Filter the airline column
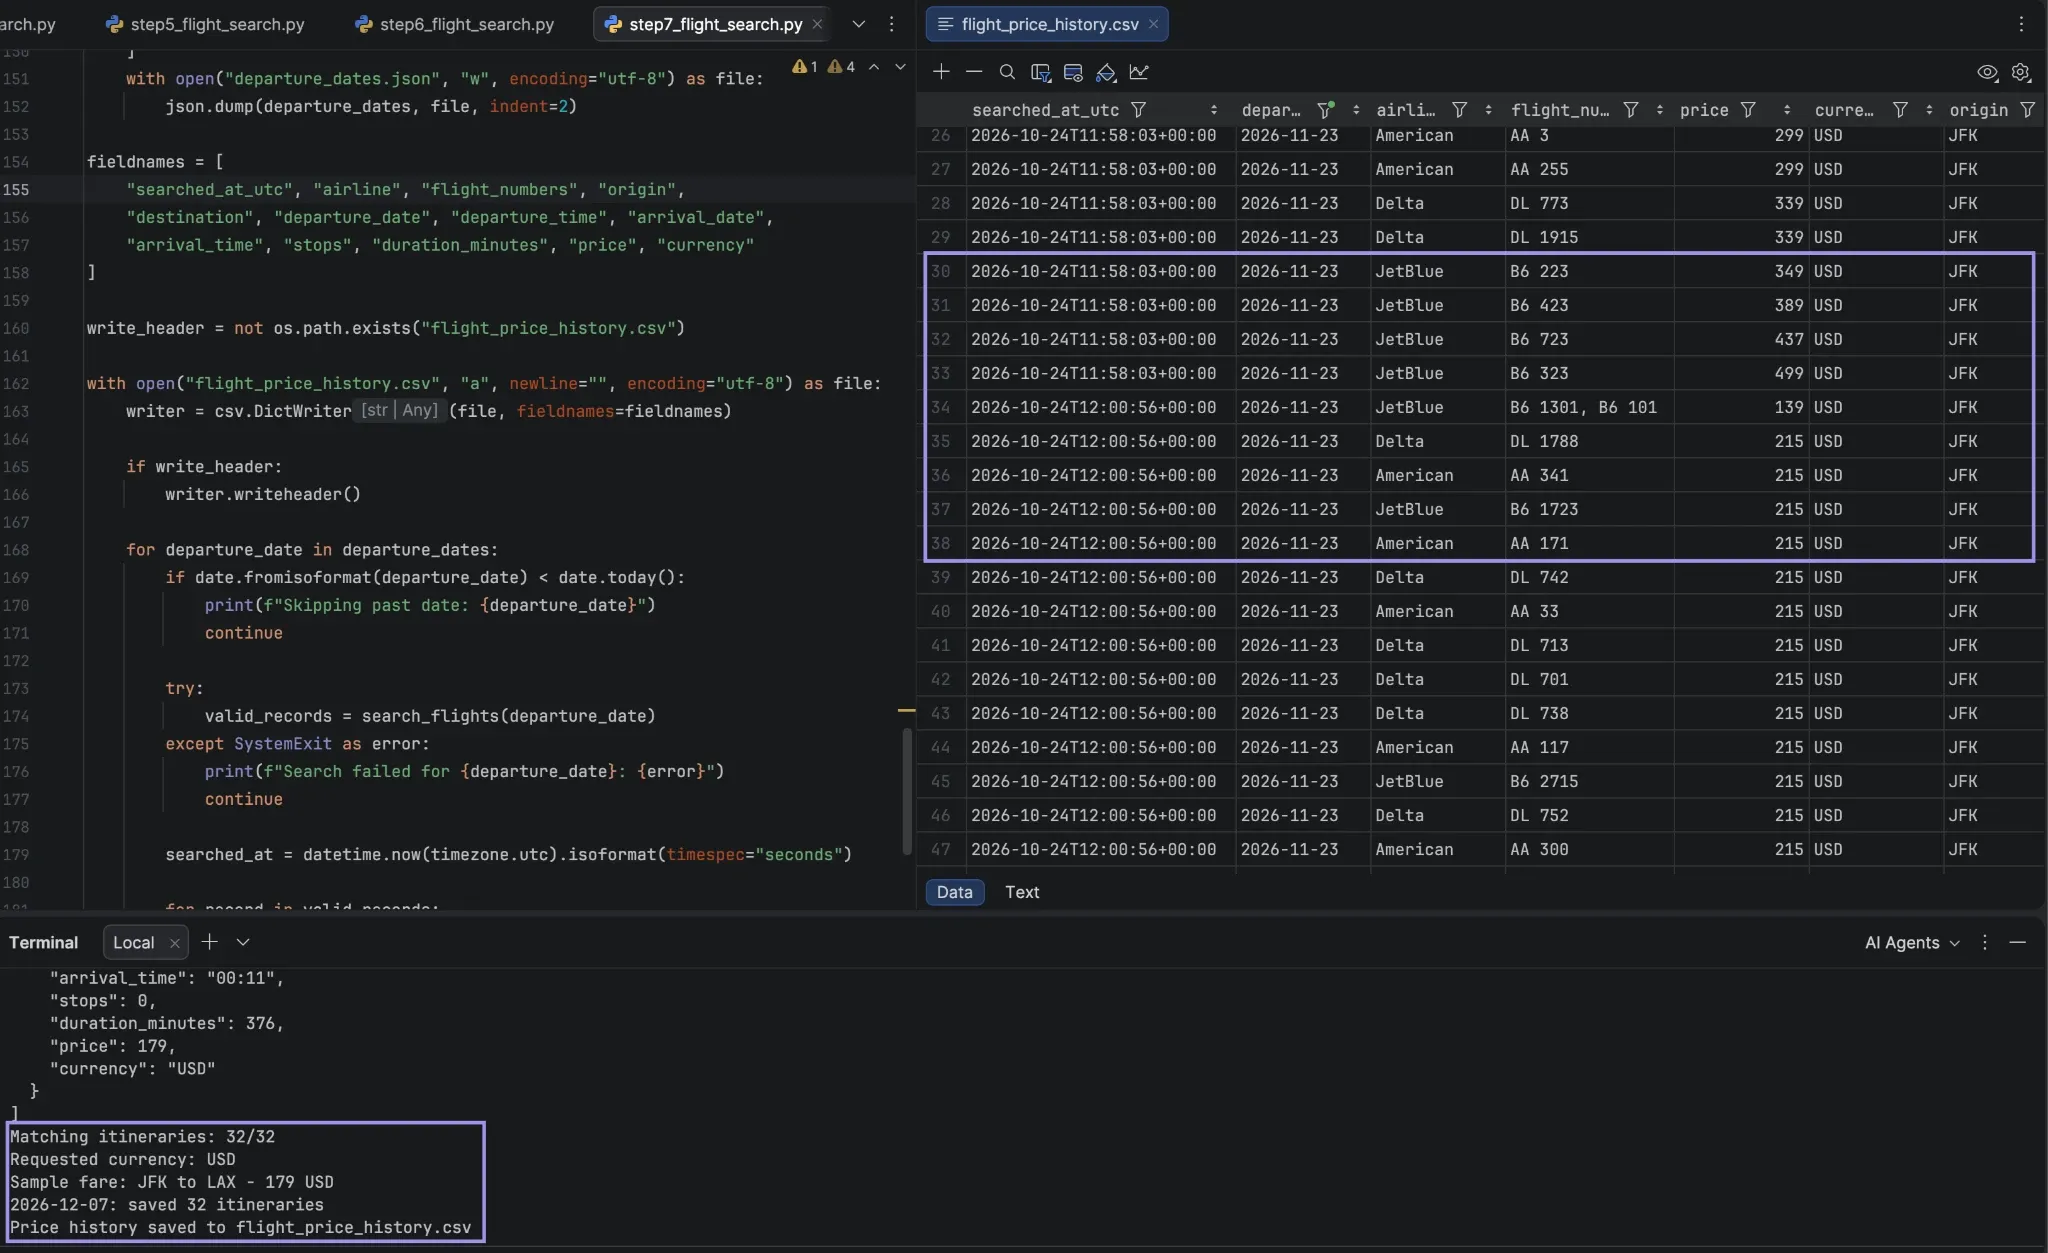Screen dimensions: 2048x1253 coord(1459,110)
